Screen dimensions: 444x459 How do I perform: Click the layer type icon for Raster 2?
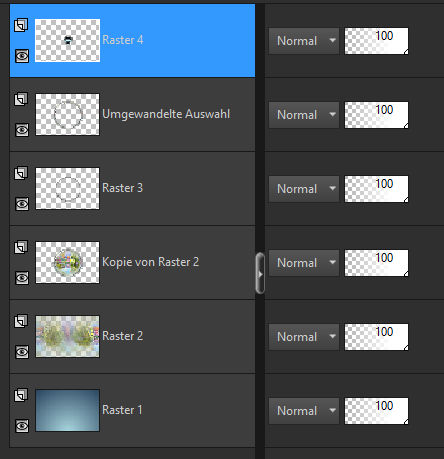click(21, 321)
